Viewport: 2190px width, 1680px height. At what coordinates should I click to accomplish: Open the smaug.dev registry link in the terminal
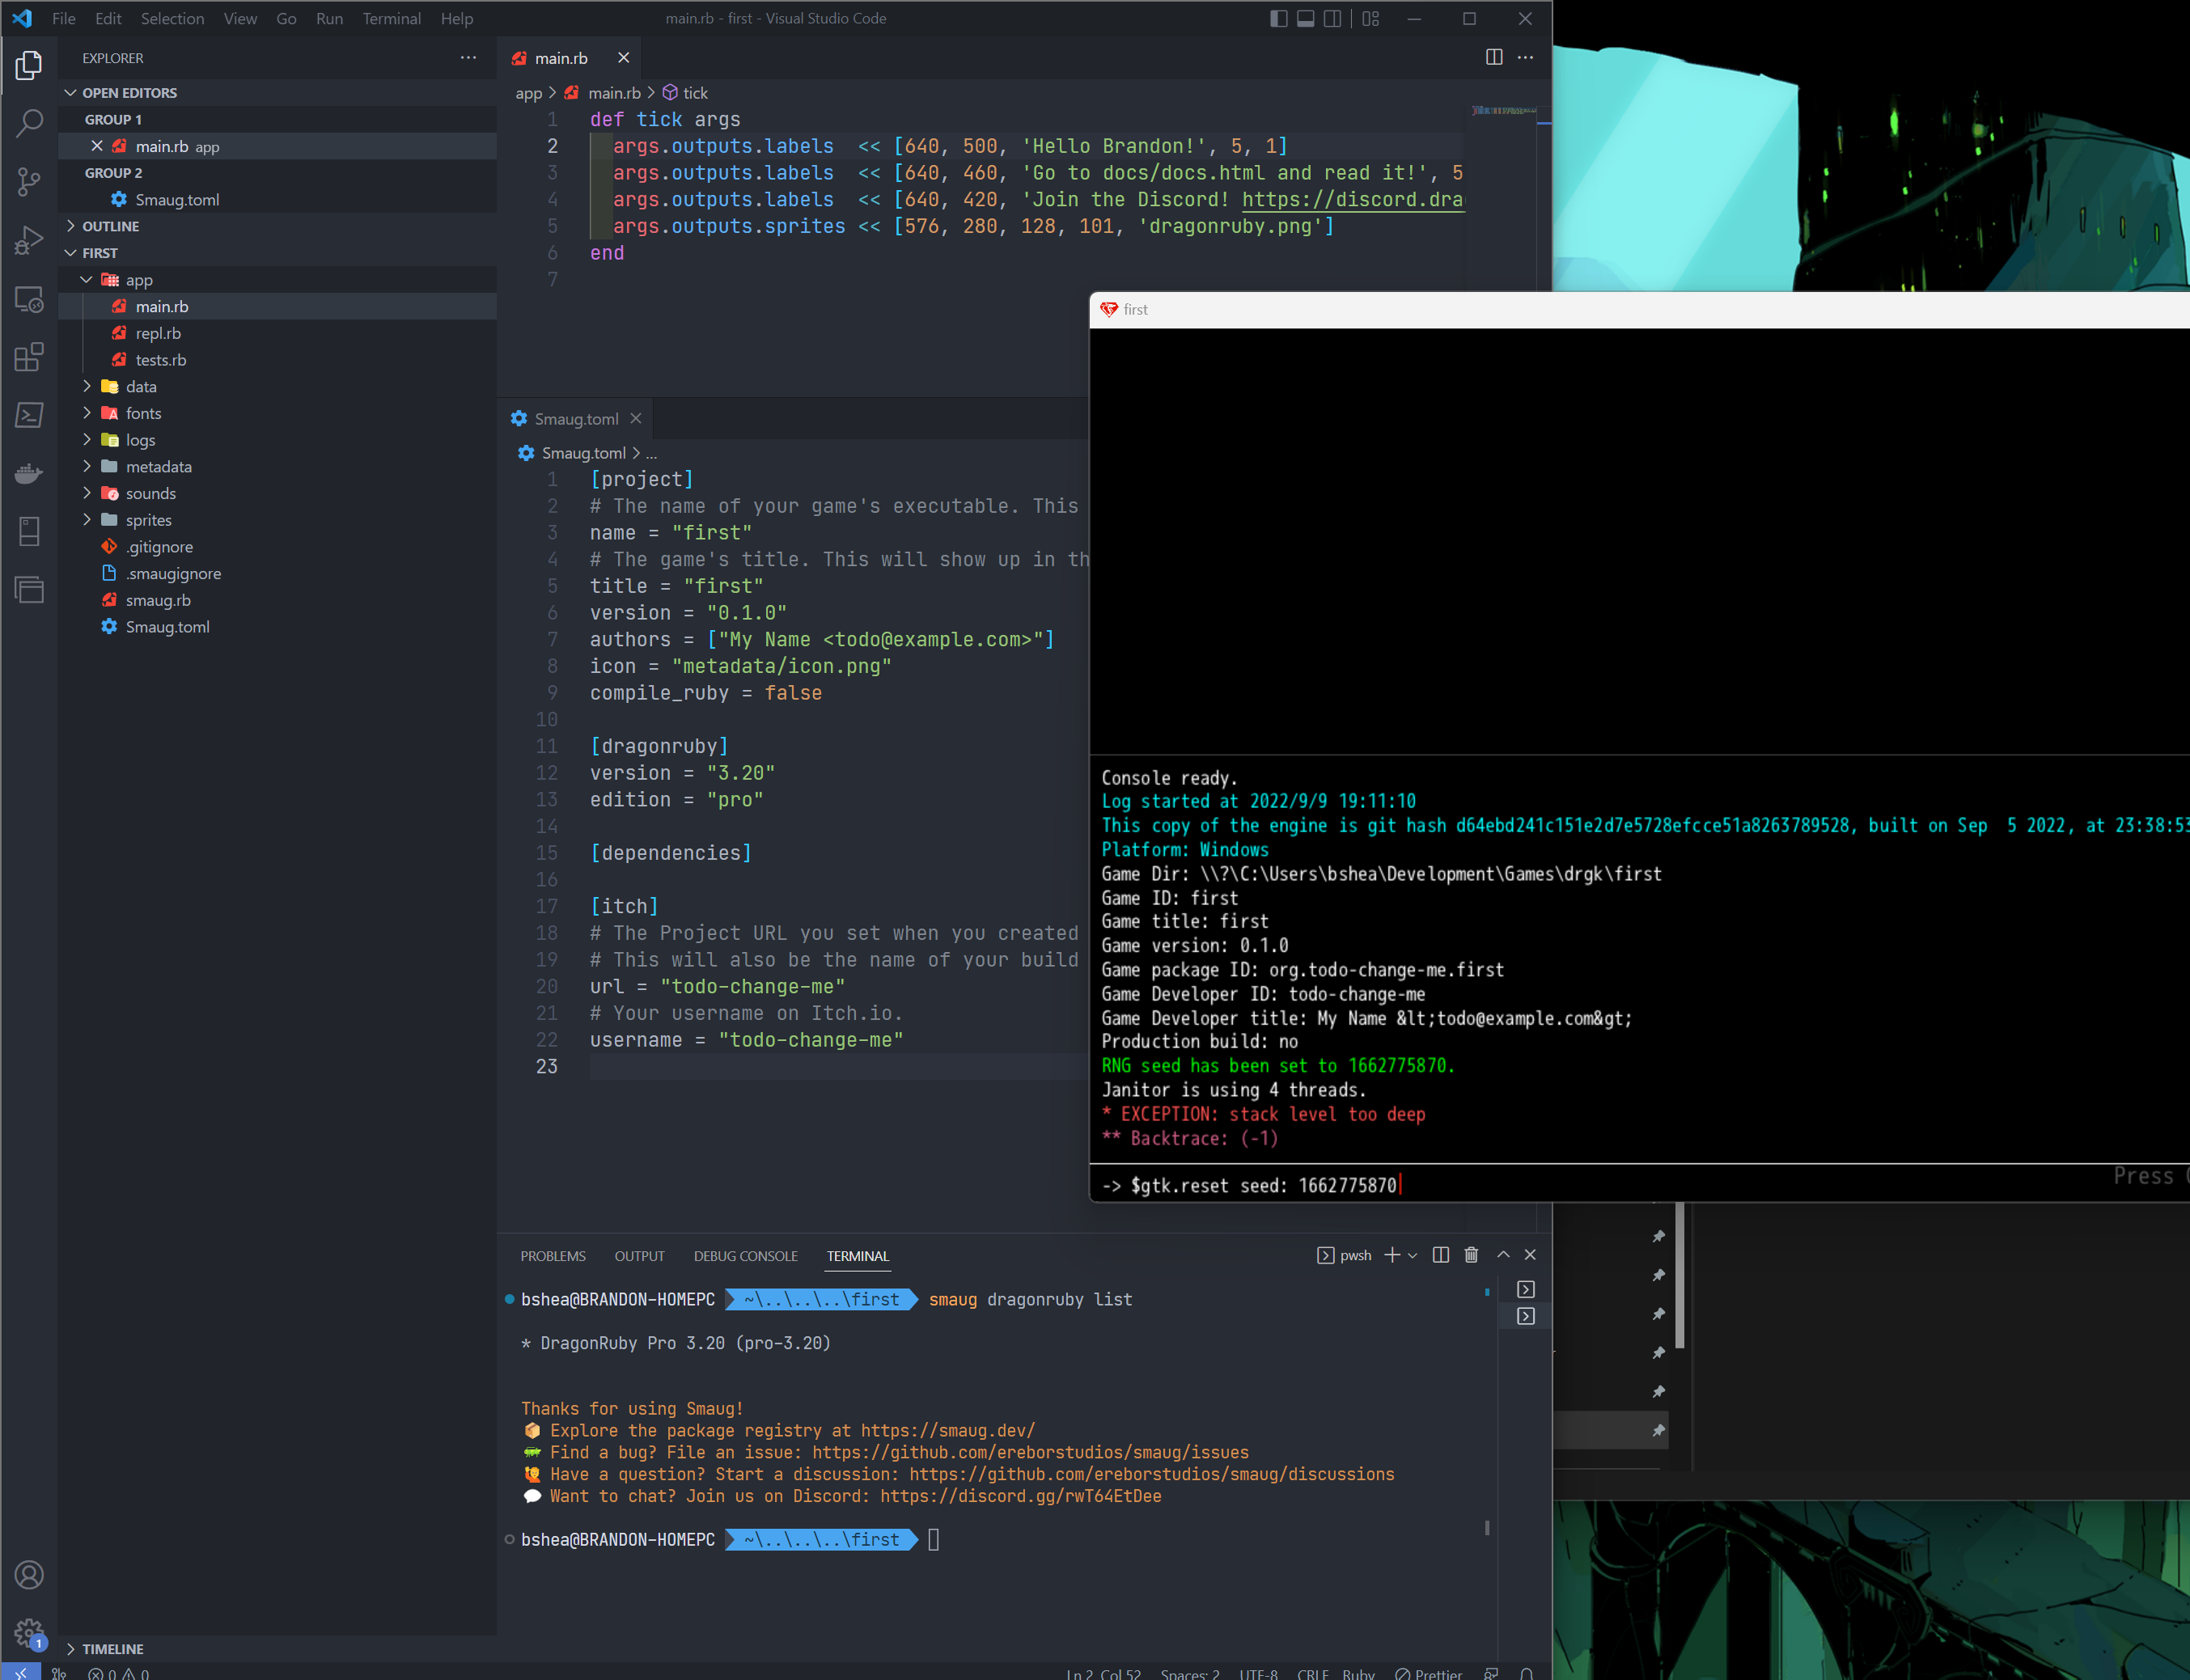pos(947,1430)
